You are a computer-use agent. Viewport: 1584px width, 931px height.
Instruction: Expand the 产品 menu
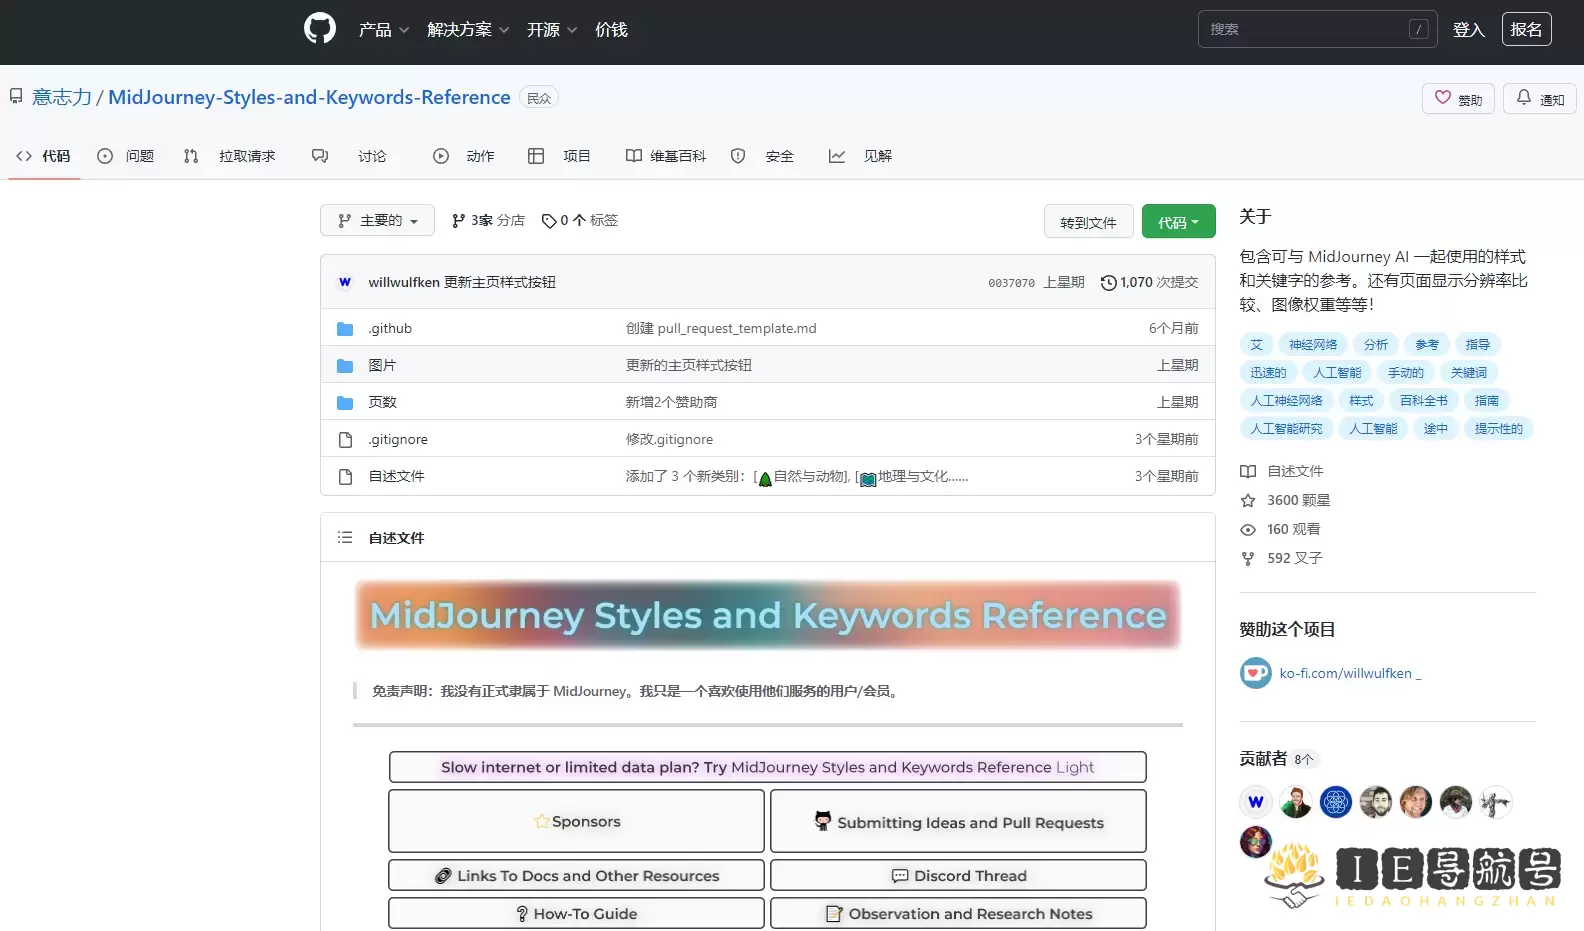click(x=384, y=30)
